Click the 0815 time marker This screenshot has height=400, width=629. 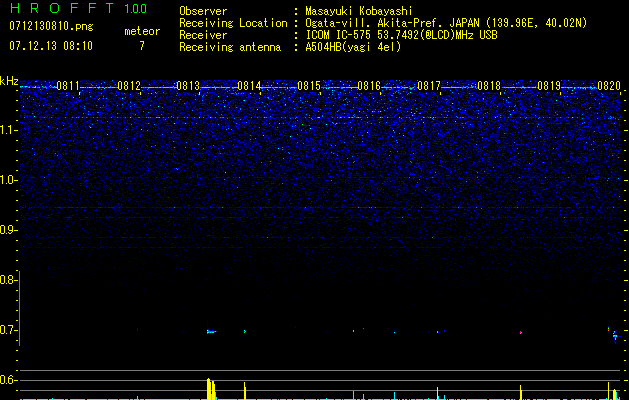pyautogui.click(x=309, y=86)
